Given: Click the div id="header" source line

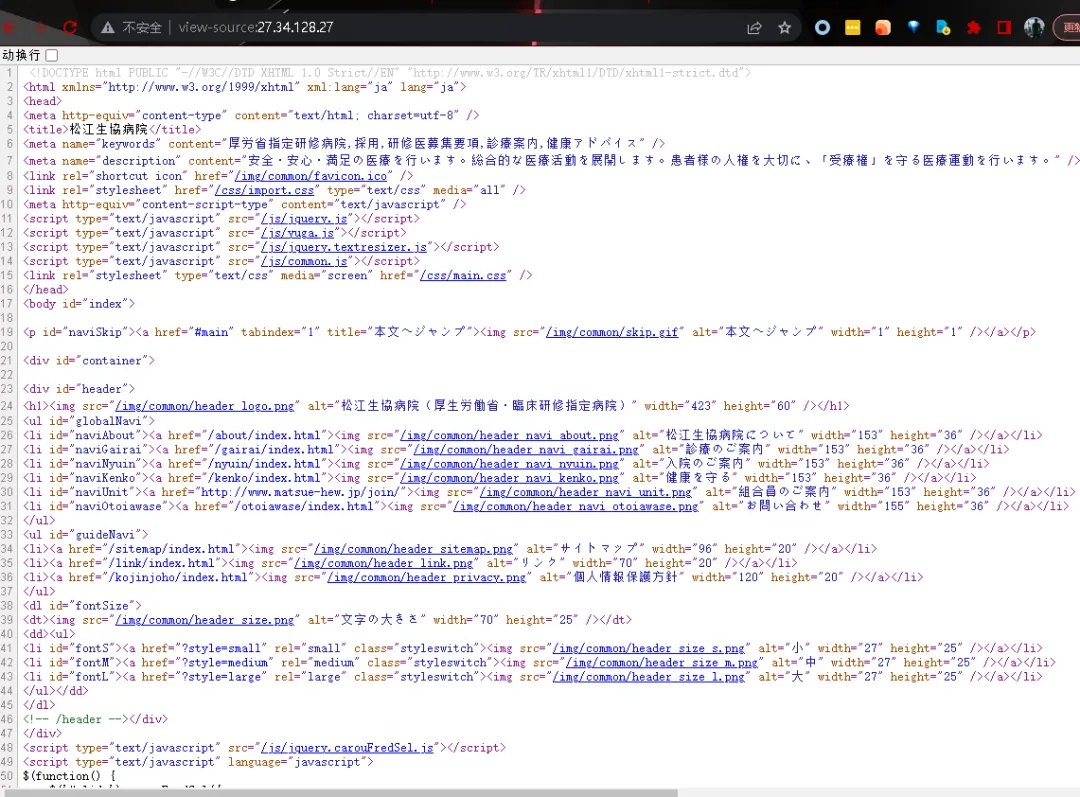Looking at the screenshot, I should click(79, 389).
